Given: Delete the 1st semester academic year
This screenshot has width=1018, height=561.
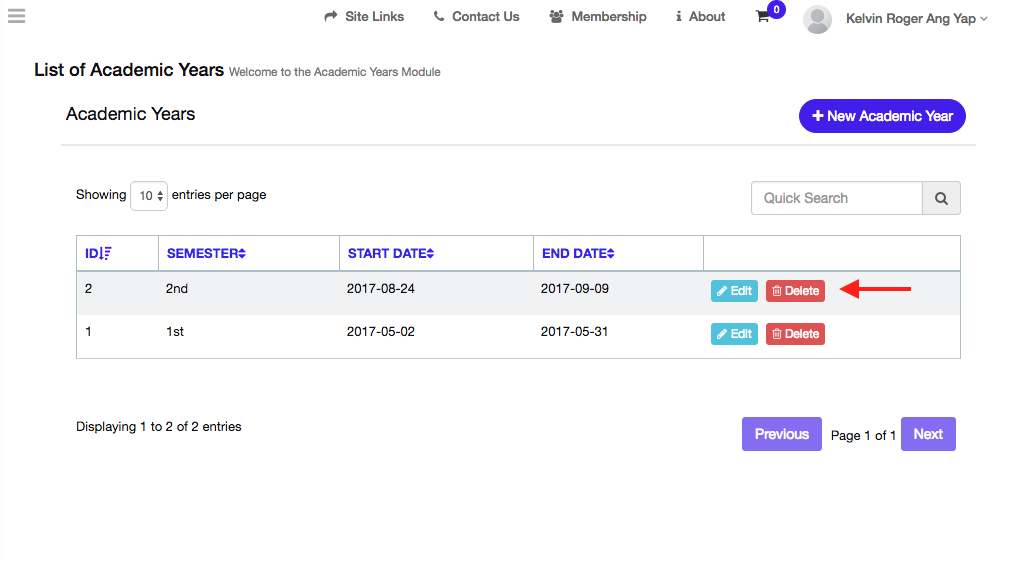Looking at the screenshot, I should coord(795,334).
